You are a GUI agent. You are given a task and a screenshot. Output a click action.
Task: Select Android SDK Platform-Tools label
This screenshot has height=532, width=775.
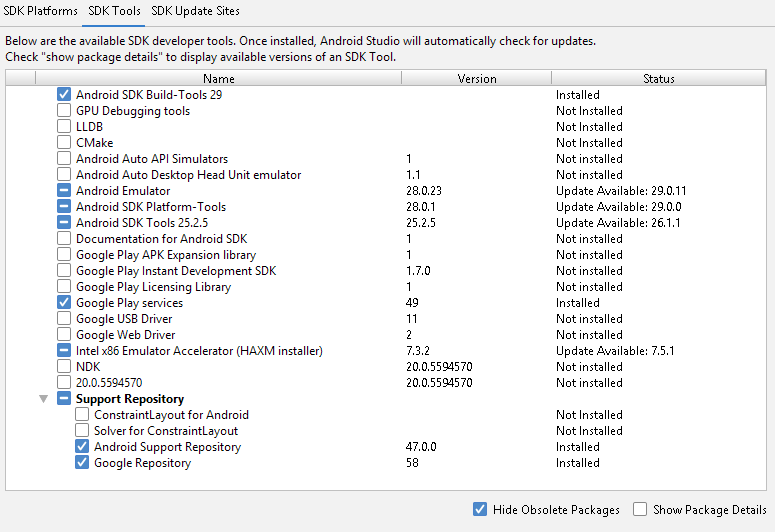pyautogui.click(x=151, y=207)
